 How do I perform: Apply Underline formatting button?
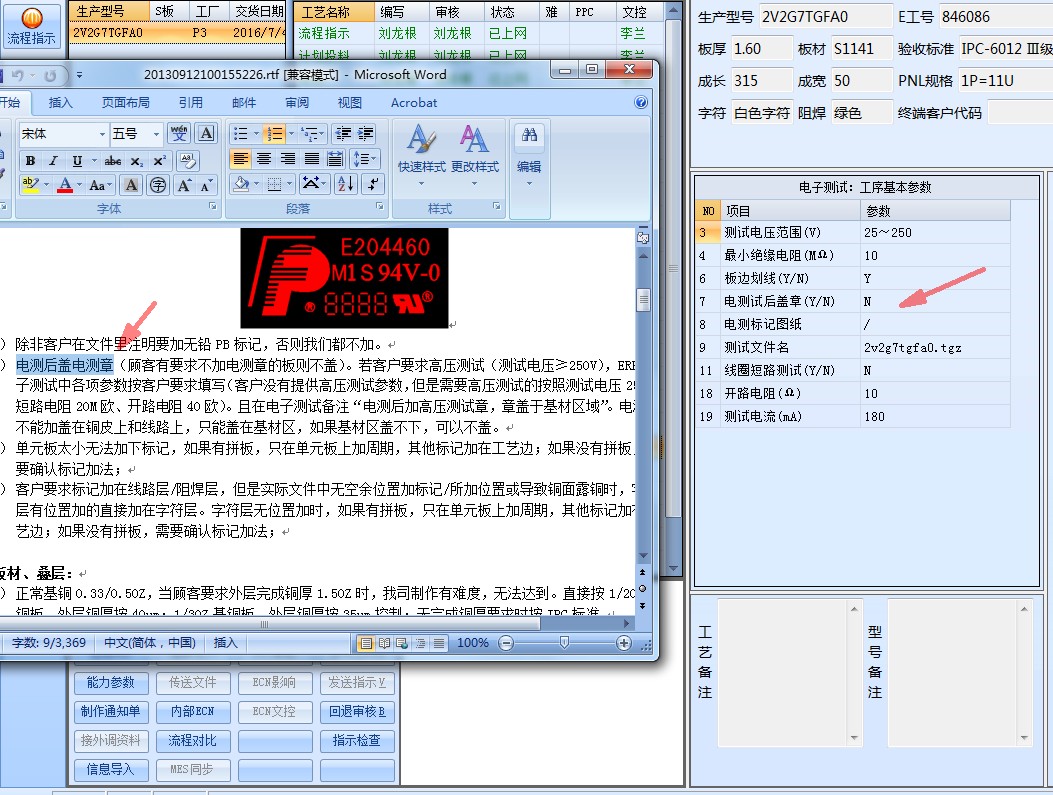pyautogui.click(x=77, y=161)
